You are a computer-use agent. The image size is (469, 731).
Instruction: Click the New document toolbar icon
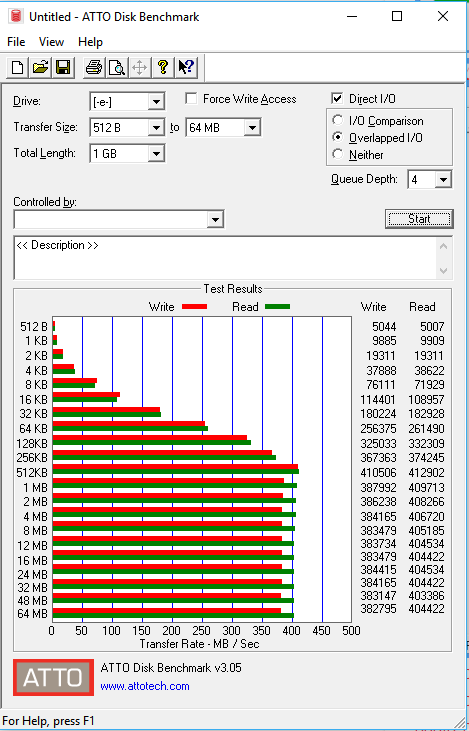pyautogui.click(x=17, y=68)
